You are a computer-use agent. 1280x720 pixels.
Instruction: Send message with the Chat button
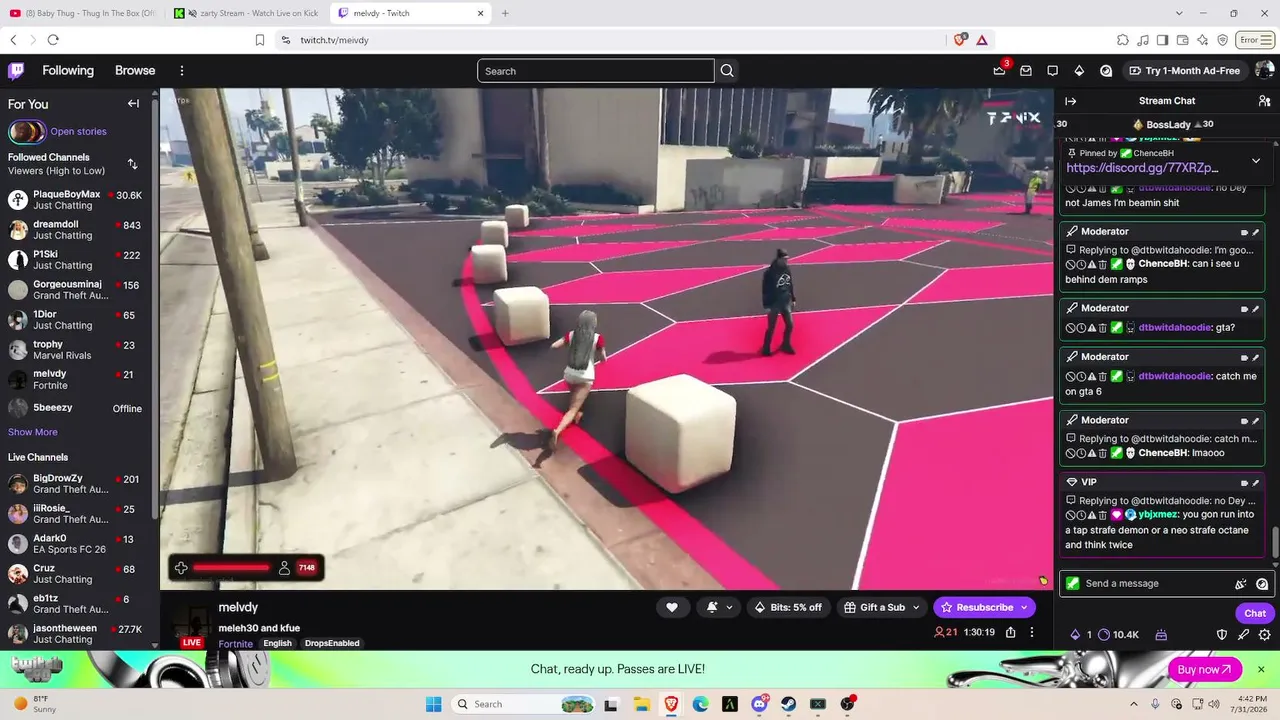coord(1255,613)
